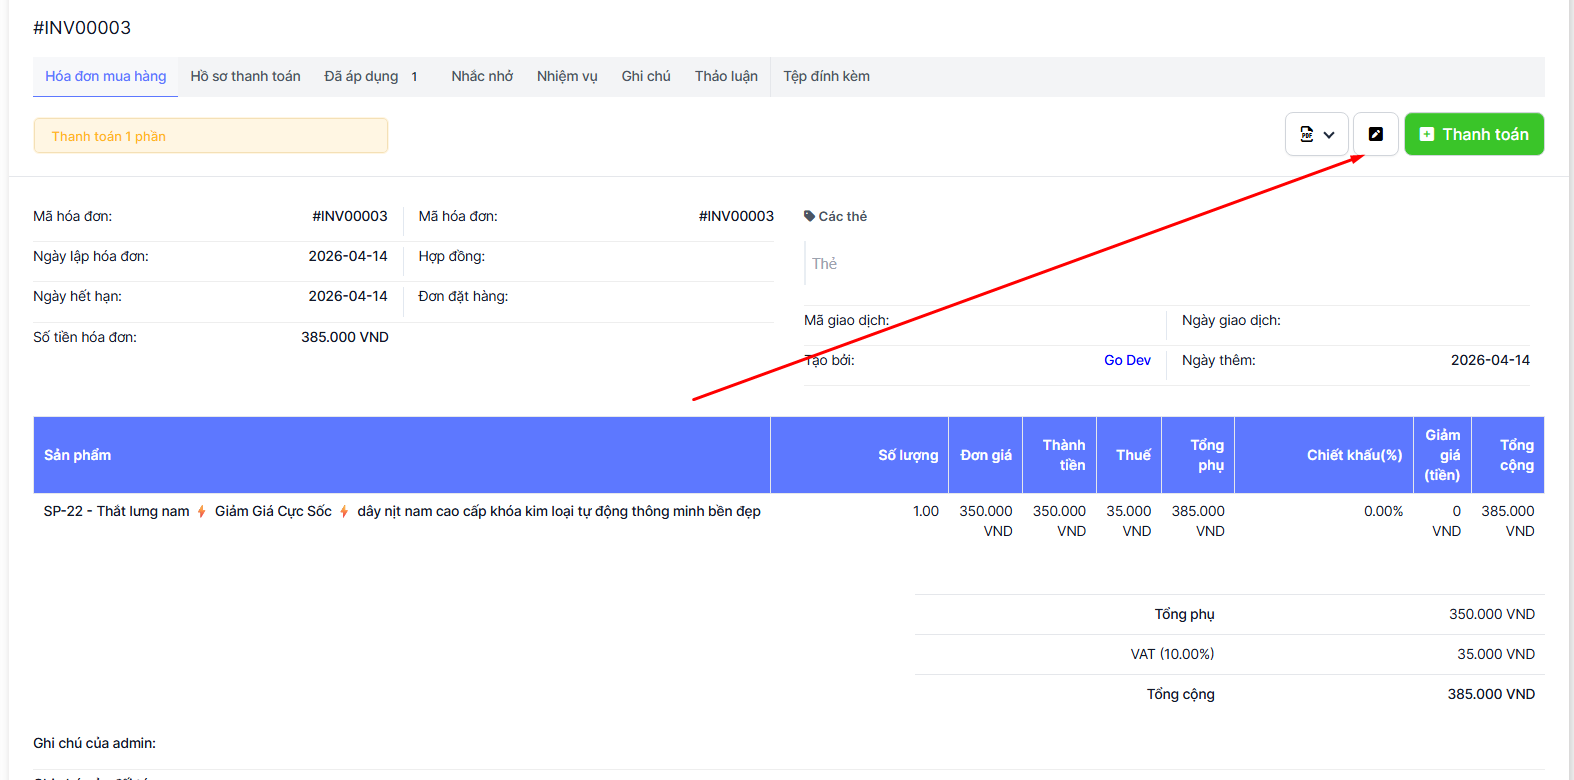Click the Go Dev creator link
The height and width of the screenshot is (780, 1574).
coord(1127,360)
